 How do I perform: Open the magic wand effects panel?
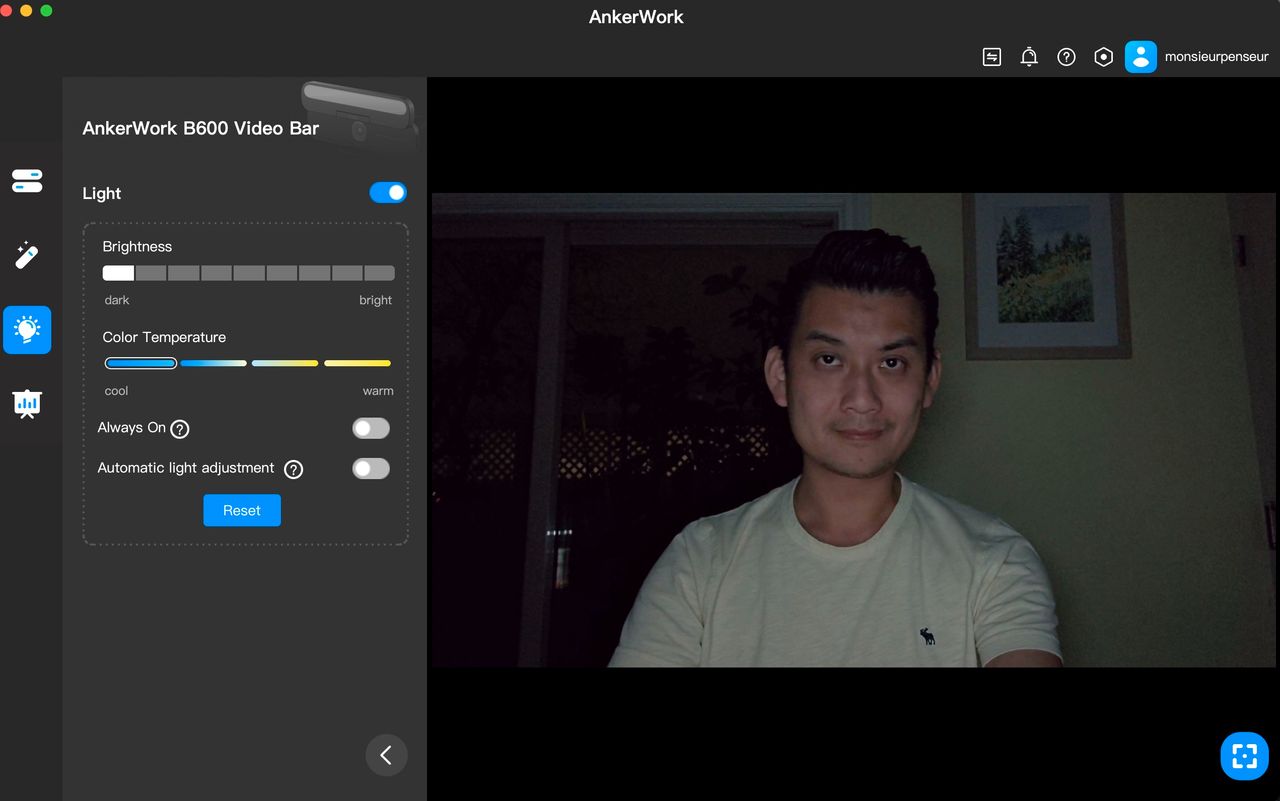[27, 255]
